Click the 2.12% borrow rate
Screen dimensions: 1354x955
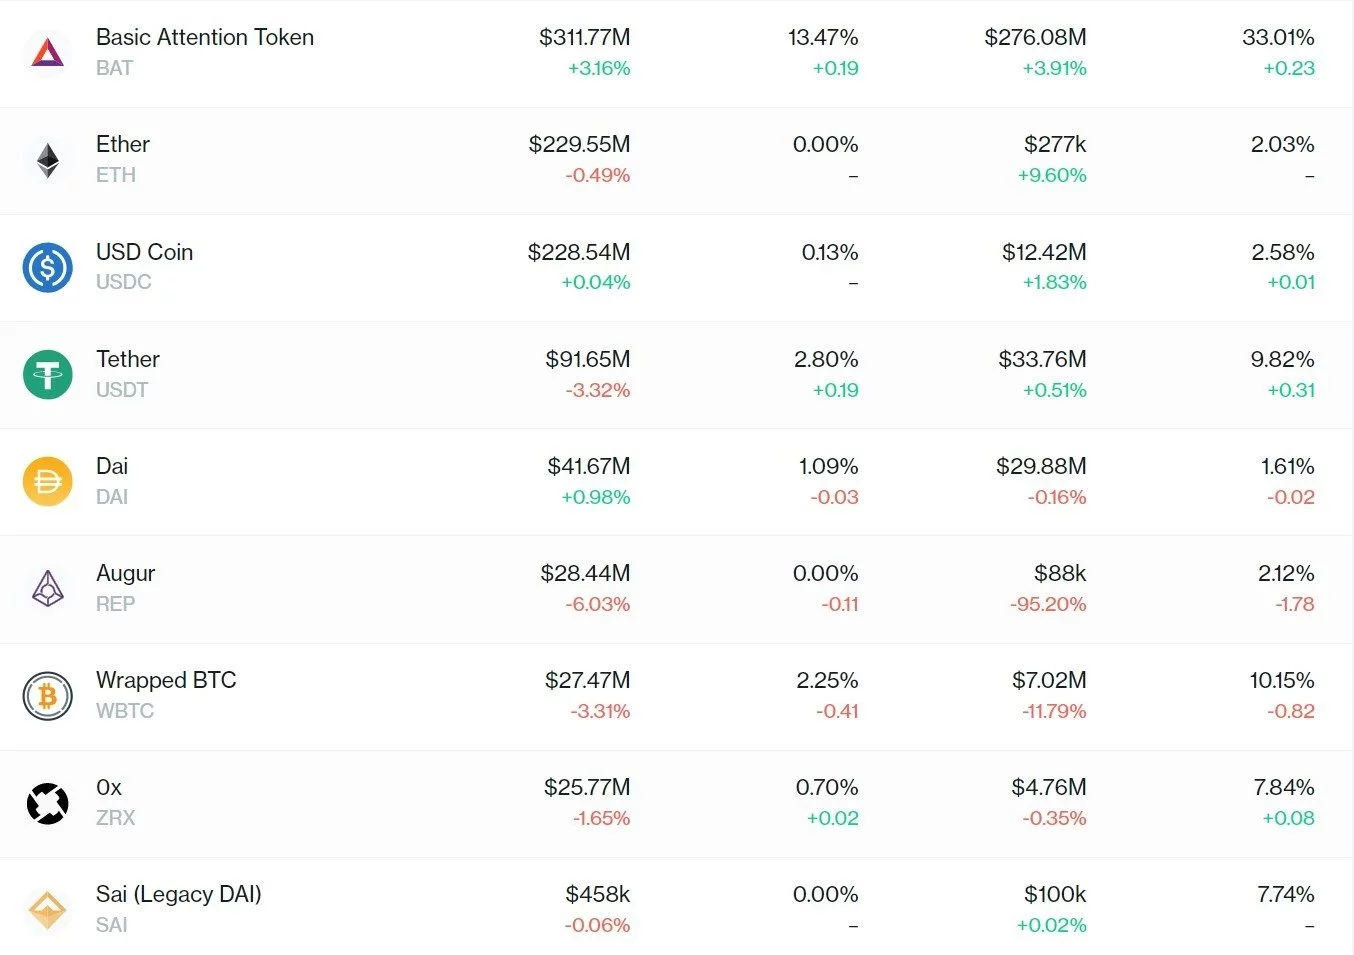tap(1286, 573)
